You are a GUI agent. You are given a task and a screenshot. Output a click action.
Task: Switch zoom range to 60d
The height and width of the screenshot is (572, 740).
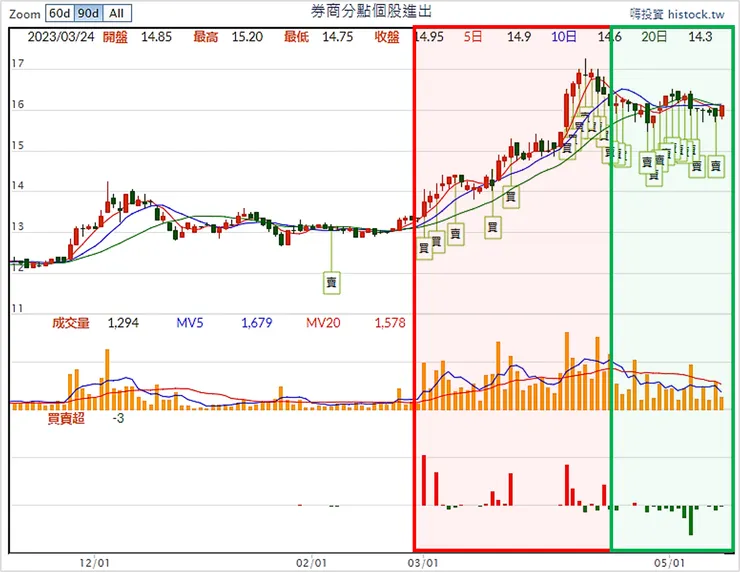click(x=59, y=13)
